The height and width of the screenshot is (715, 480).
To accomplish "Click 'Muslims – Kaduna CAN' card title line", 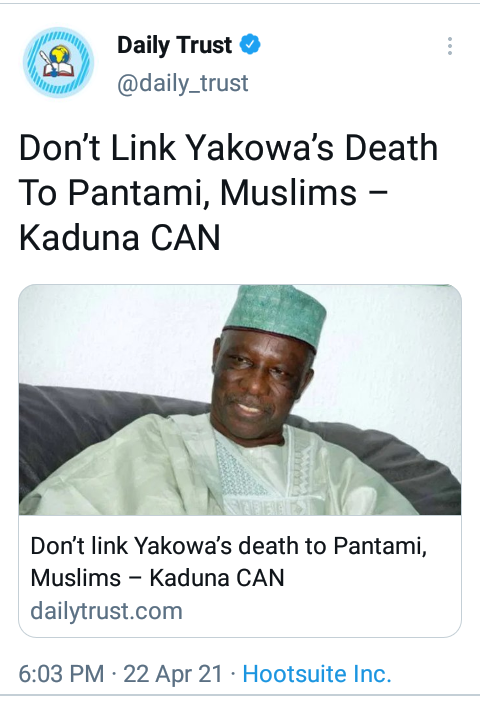I will 157,578.
